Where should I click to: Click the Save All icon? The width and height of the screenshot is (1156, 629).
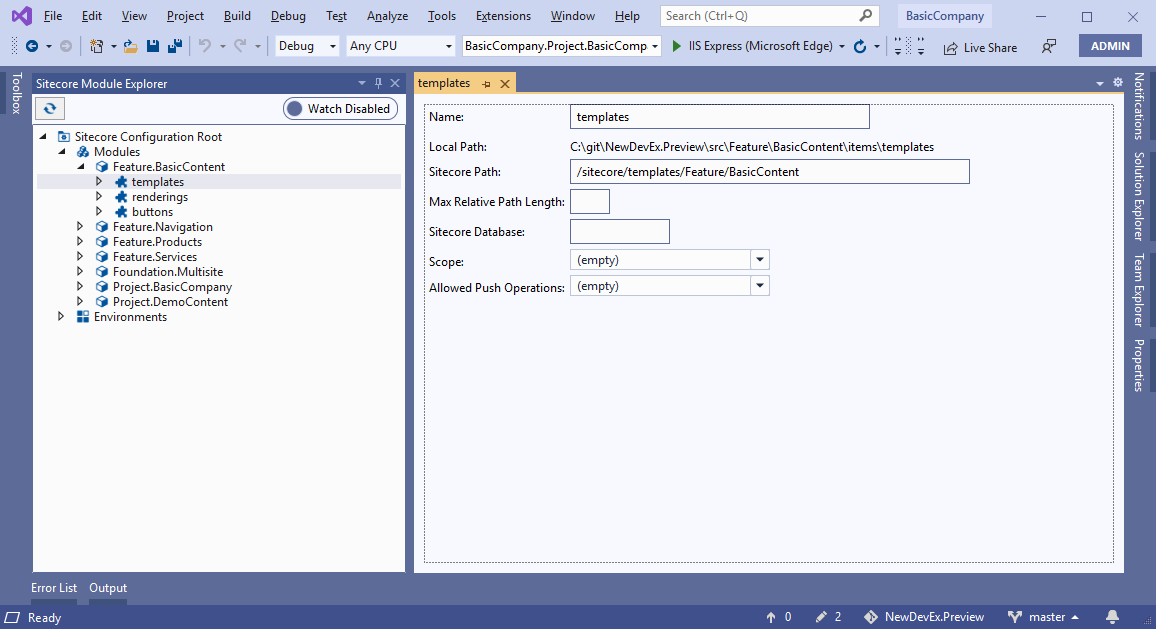[x=175, y=46]
